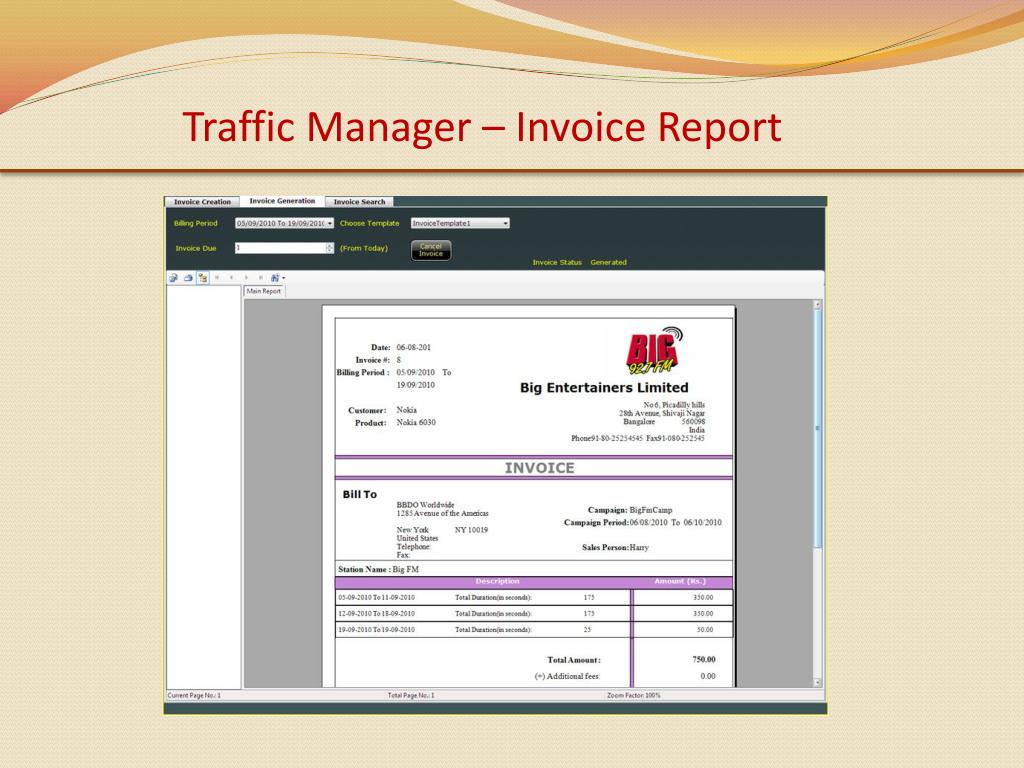Switch to the Invoice Search tab
Image resolution: width=1024 pixels, height=768 pixels.
[359, 202]
